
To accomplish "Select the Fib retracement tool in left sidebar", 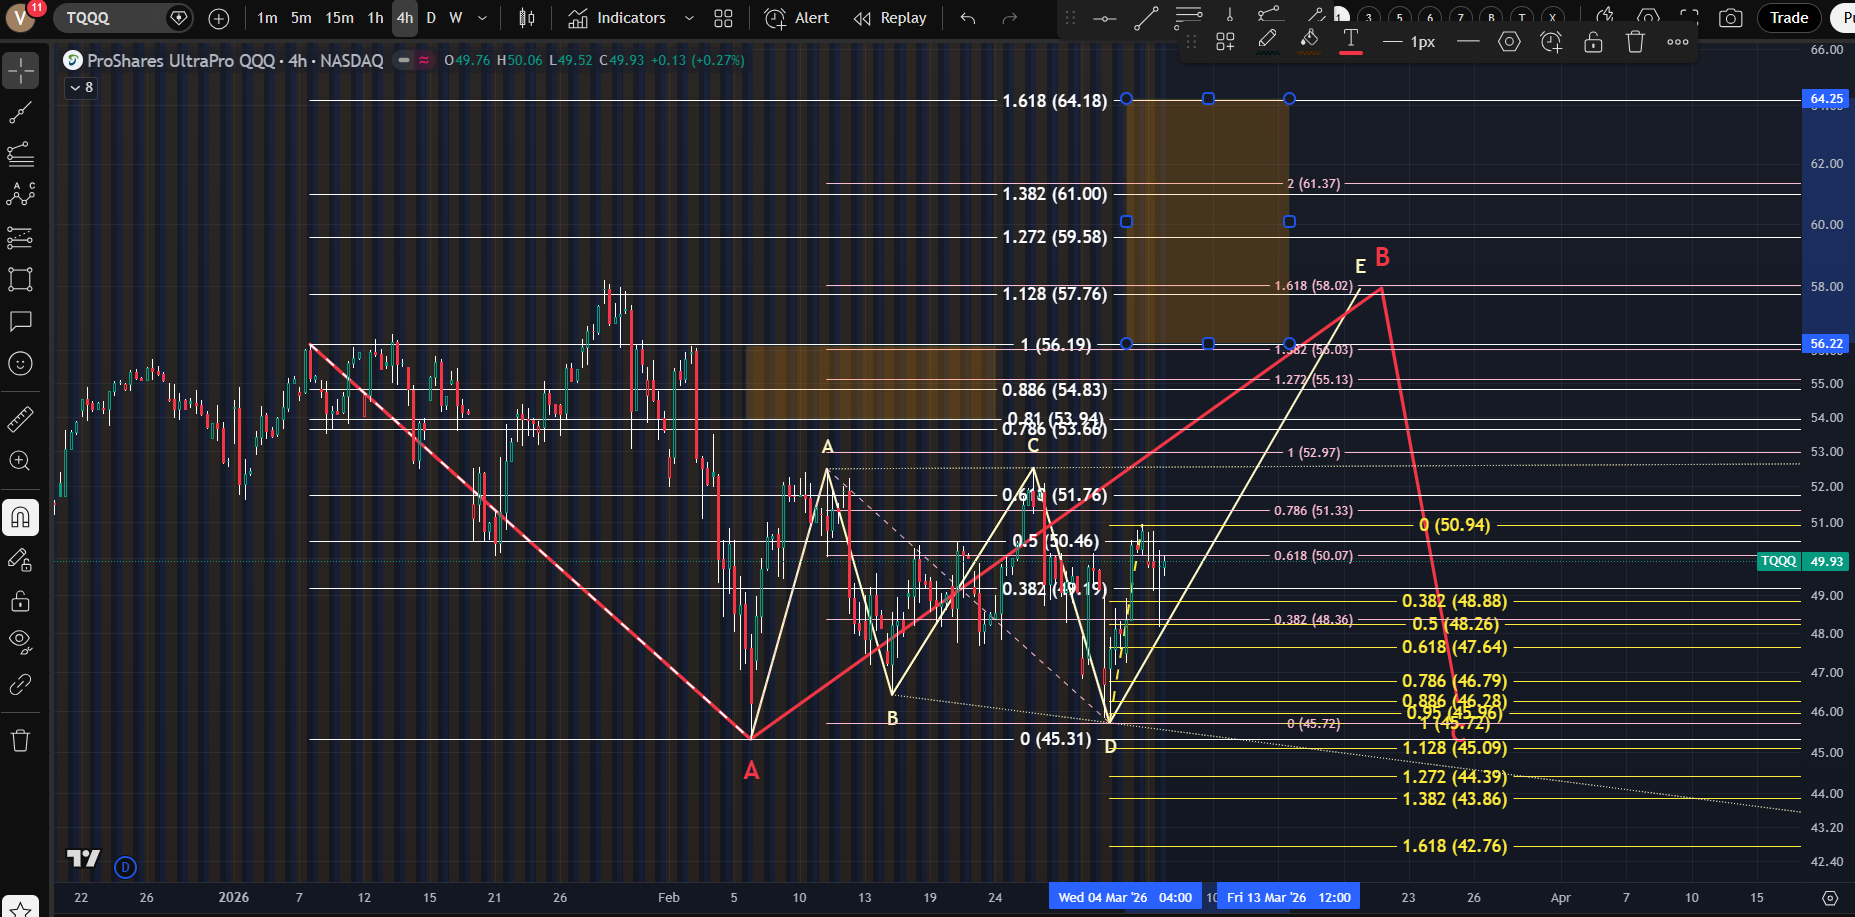I will click(20, 154).
